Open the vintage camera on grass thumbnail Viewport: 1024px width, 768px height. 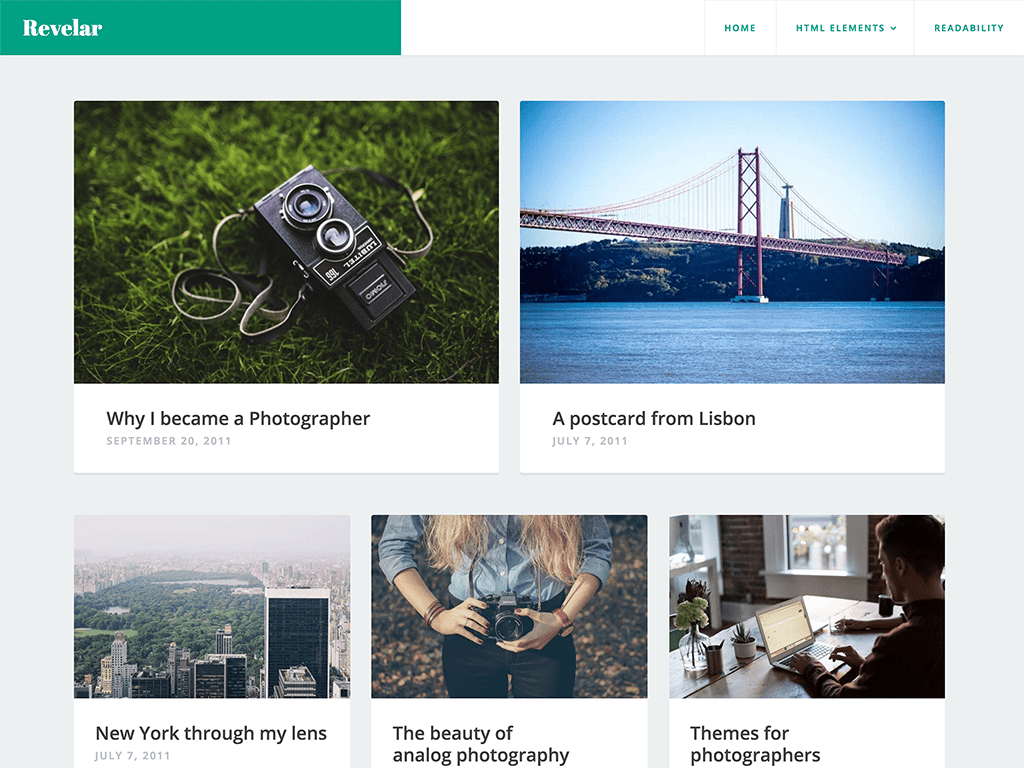(x=286, y=242)
